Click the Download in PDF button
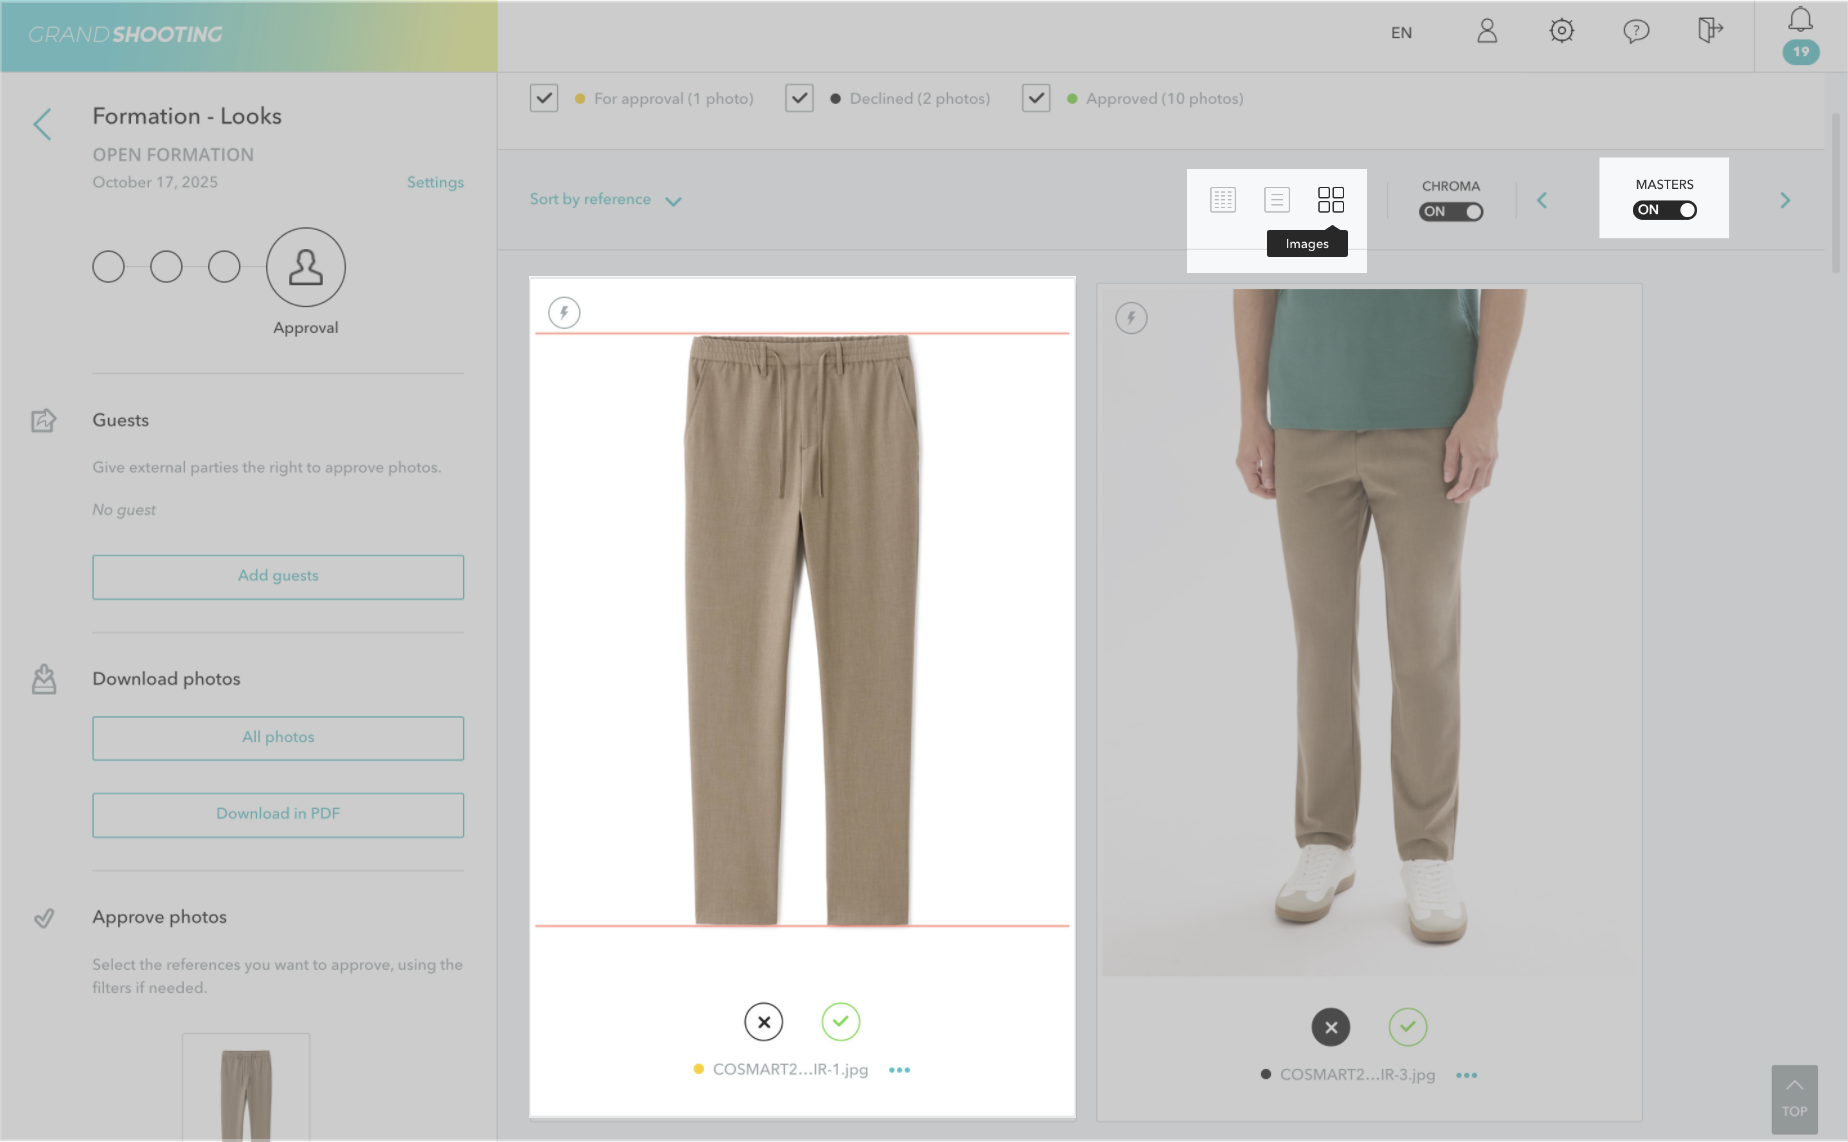1848x1142 pixels. (278, 815)
